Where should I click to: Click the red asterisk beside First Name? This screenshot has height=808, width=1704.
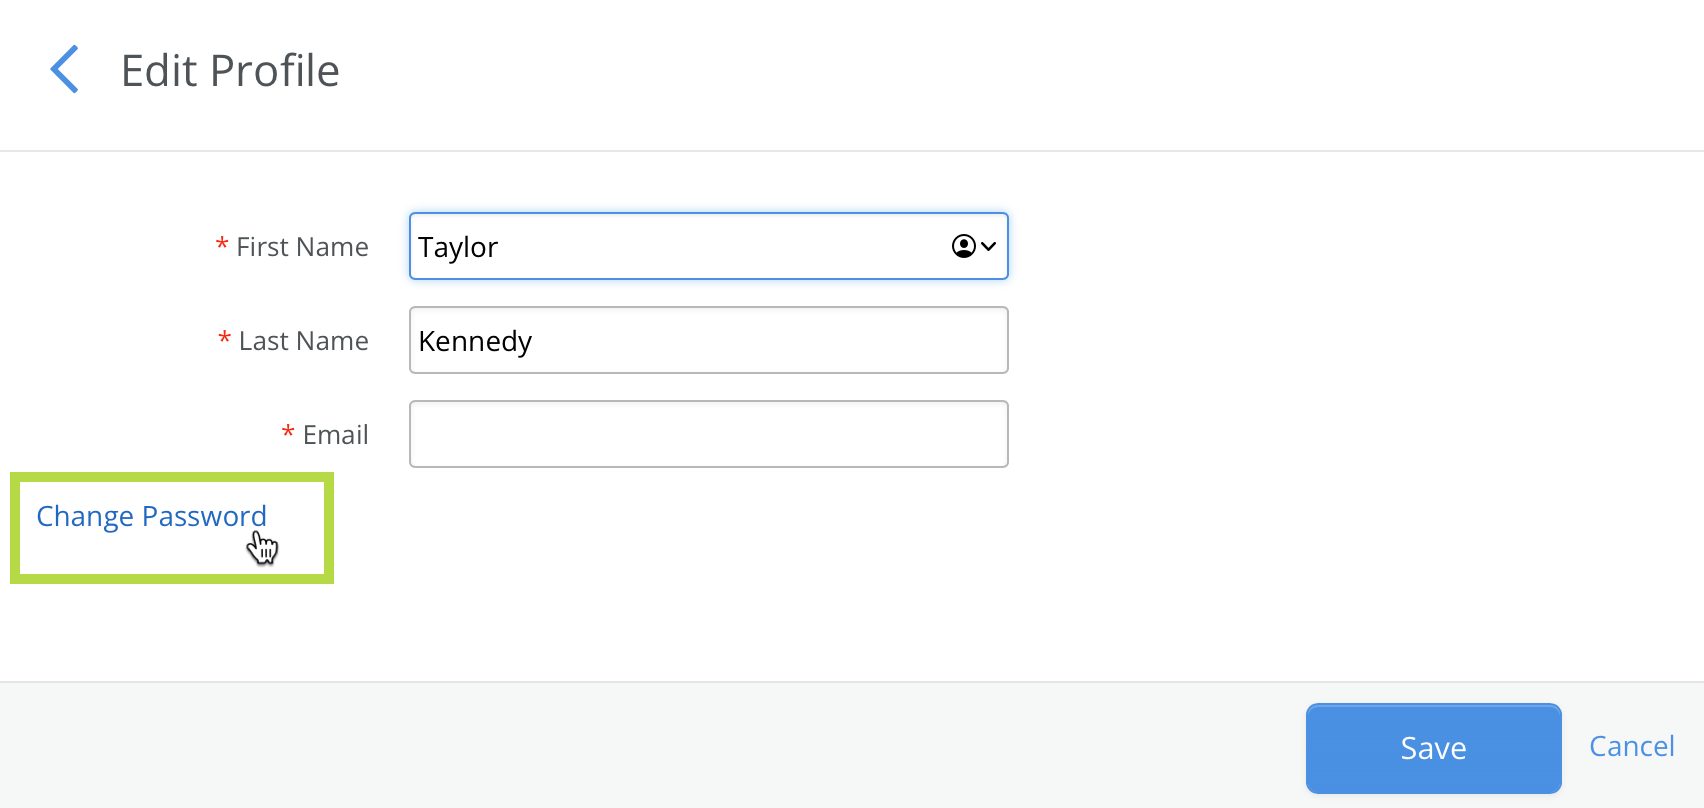point(222,244)
